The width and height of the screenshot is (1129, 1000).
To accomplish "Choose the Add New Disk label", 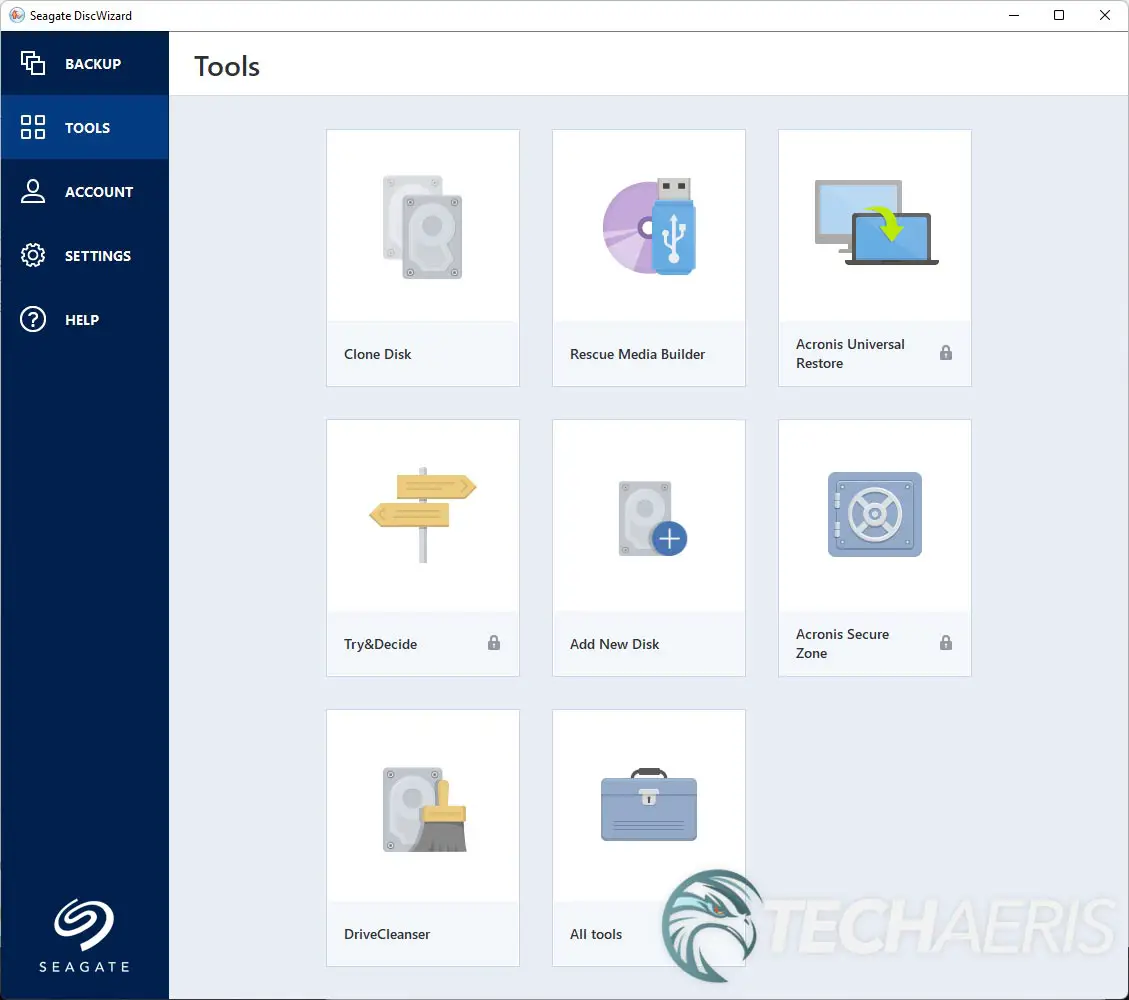I will [614, 644].
